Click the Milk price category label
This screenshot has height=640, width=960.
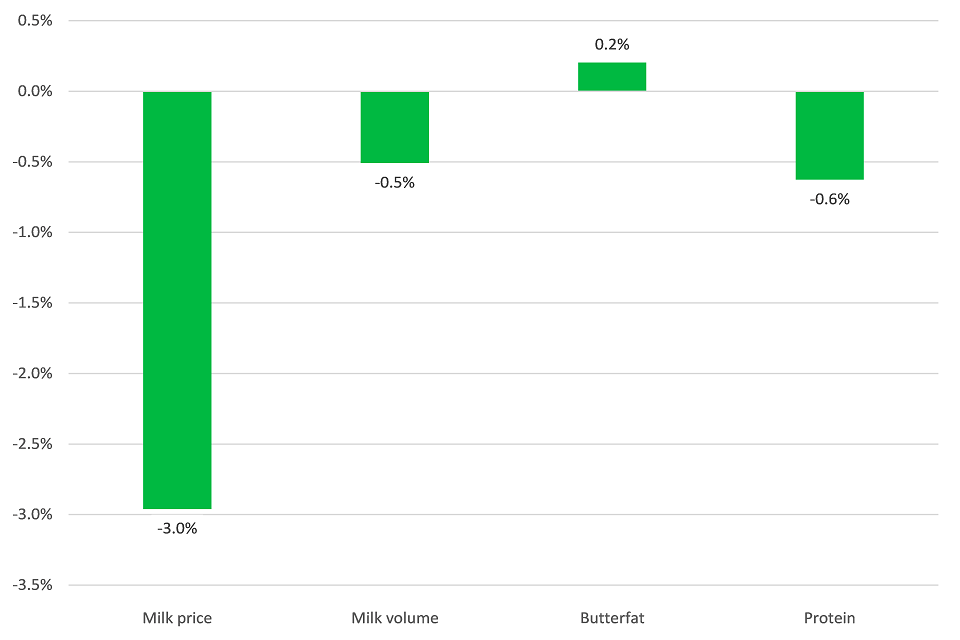(177, 618)
